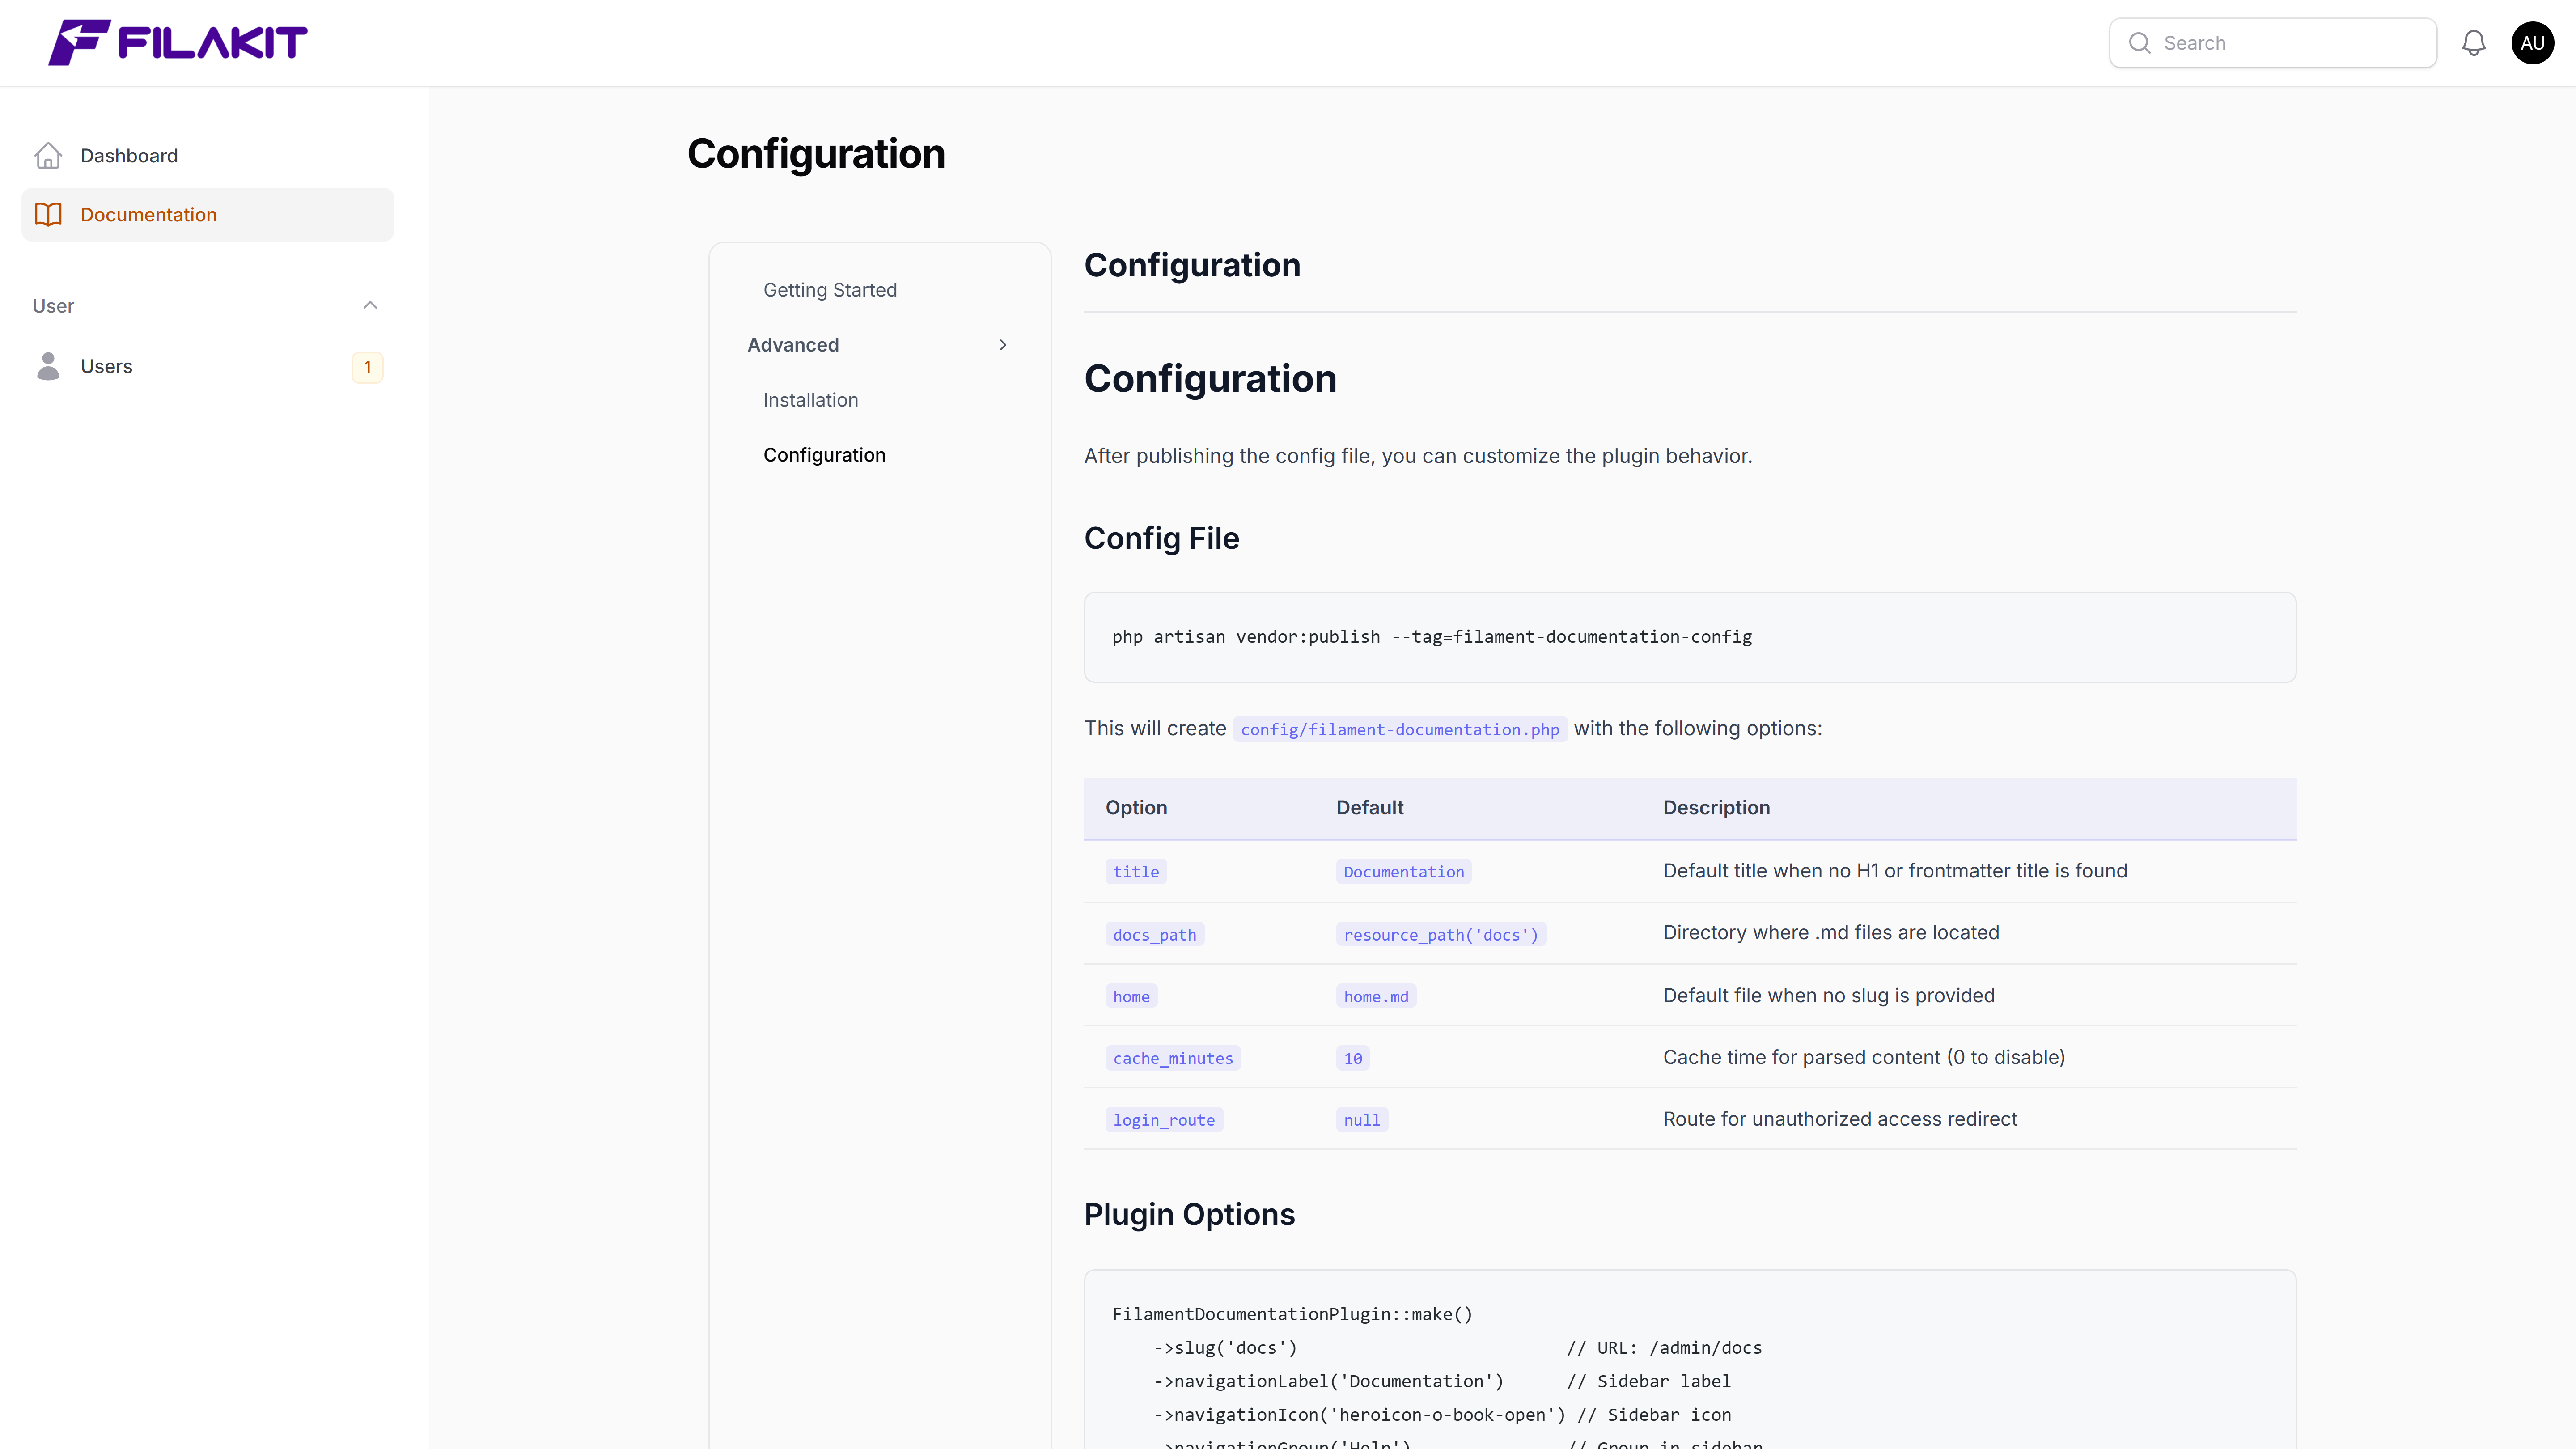Click 'Default file when no slug is provided'

pos(1829,996)
